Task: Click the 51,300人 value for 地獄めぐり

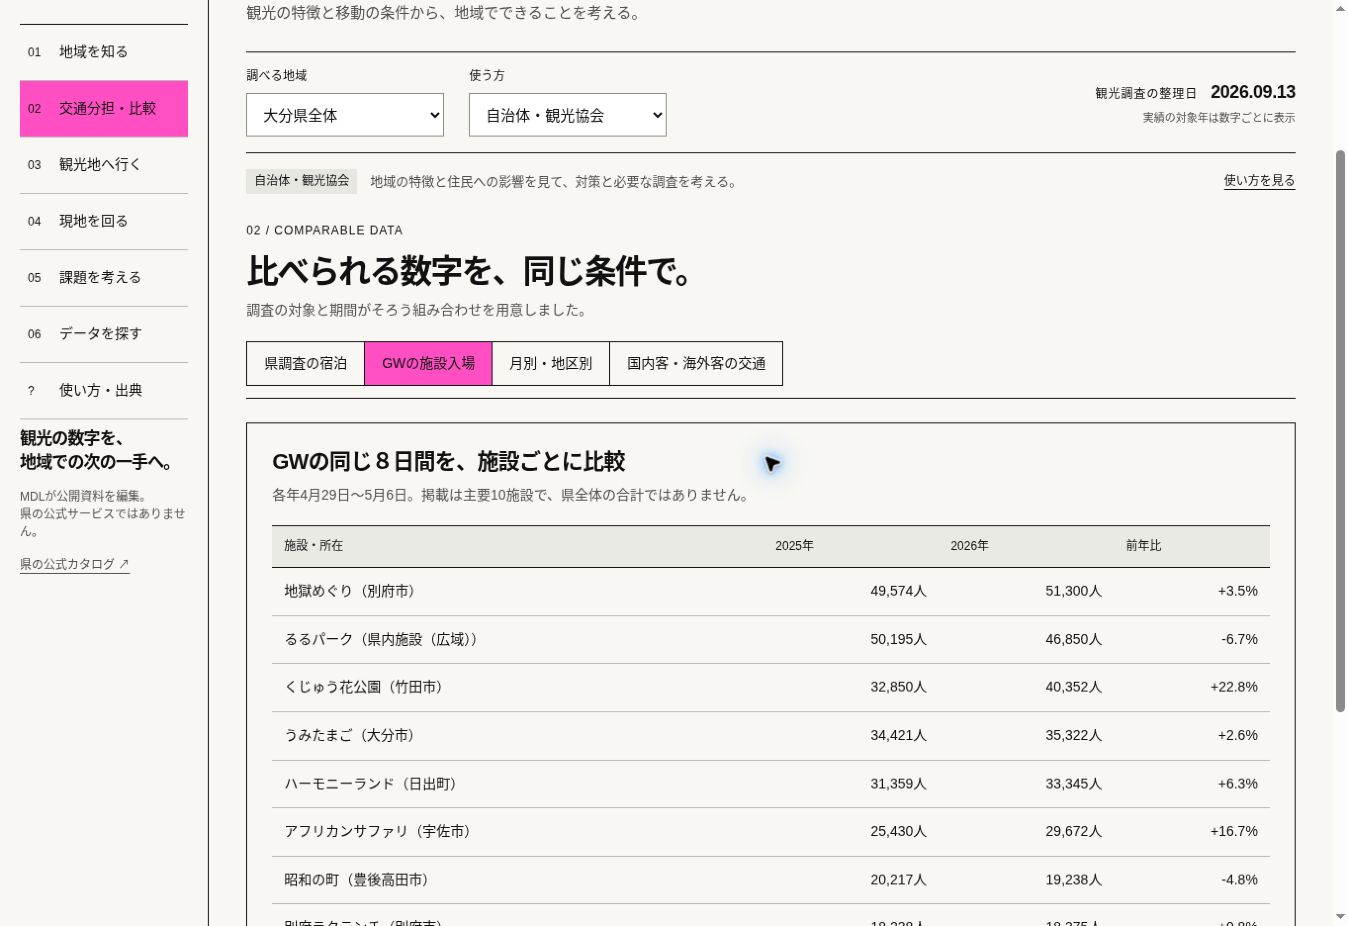Action: click(x=1073, y=591)
